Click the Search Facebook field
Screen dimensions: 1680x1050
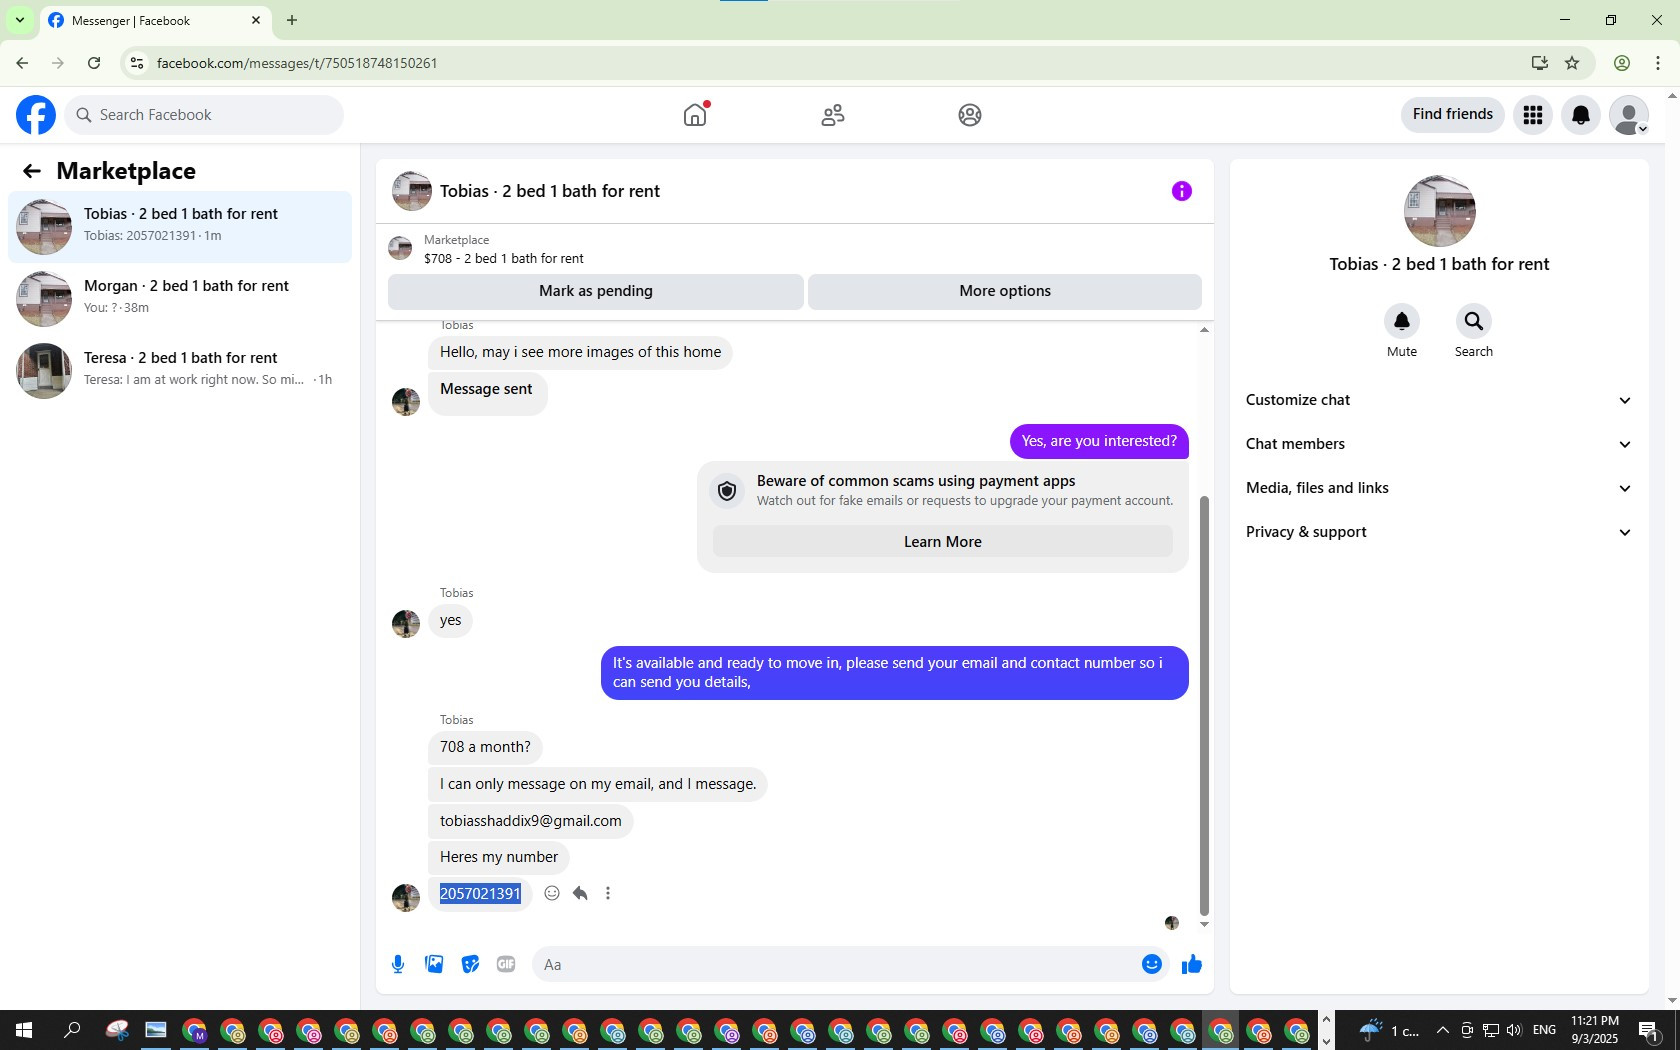204,115
